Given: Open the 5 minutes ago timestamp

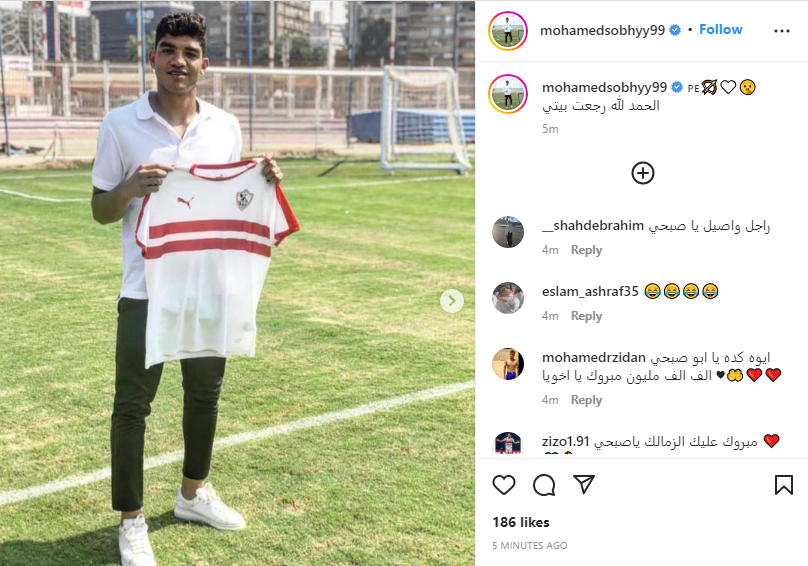Looking at the screenshot, I should (530, 545).
